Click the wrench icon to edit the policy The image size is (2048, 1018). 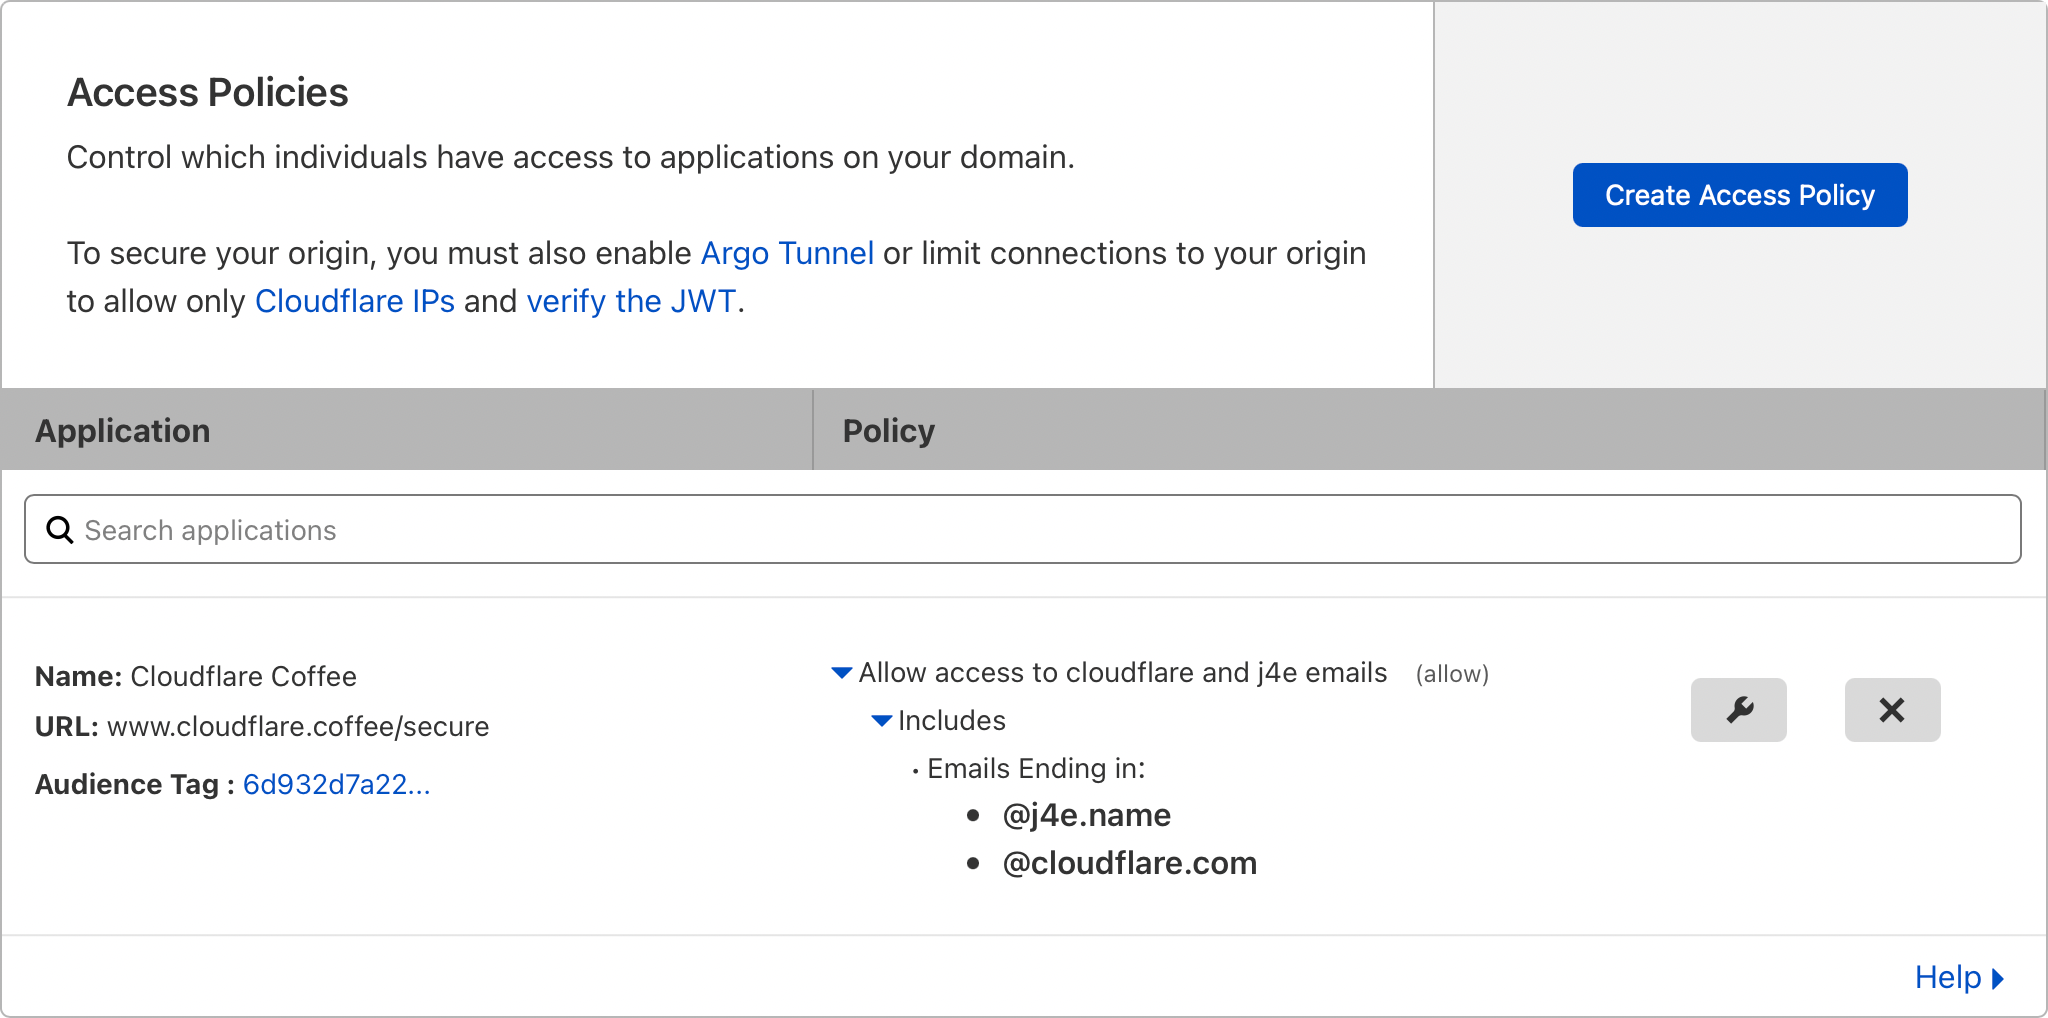tap(1738, 710)
